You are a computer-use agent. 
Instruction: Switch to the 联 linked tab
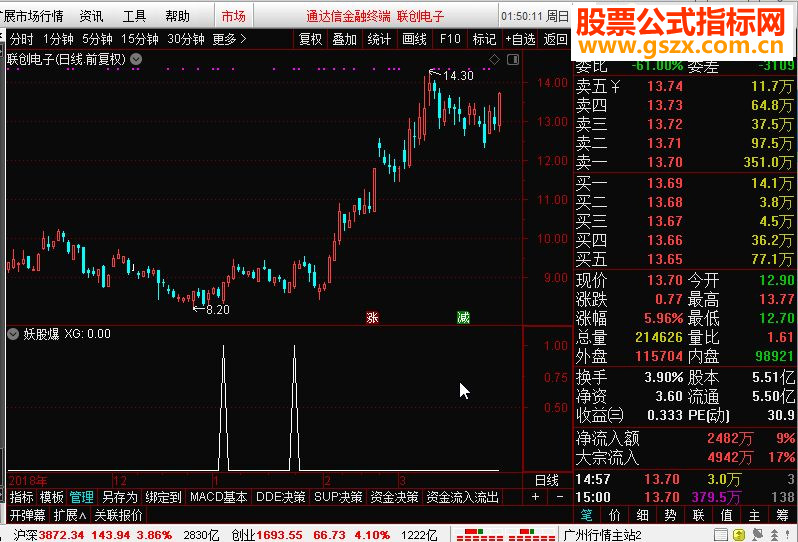(x=698, y=515)
